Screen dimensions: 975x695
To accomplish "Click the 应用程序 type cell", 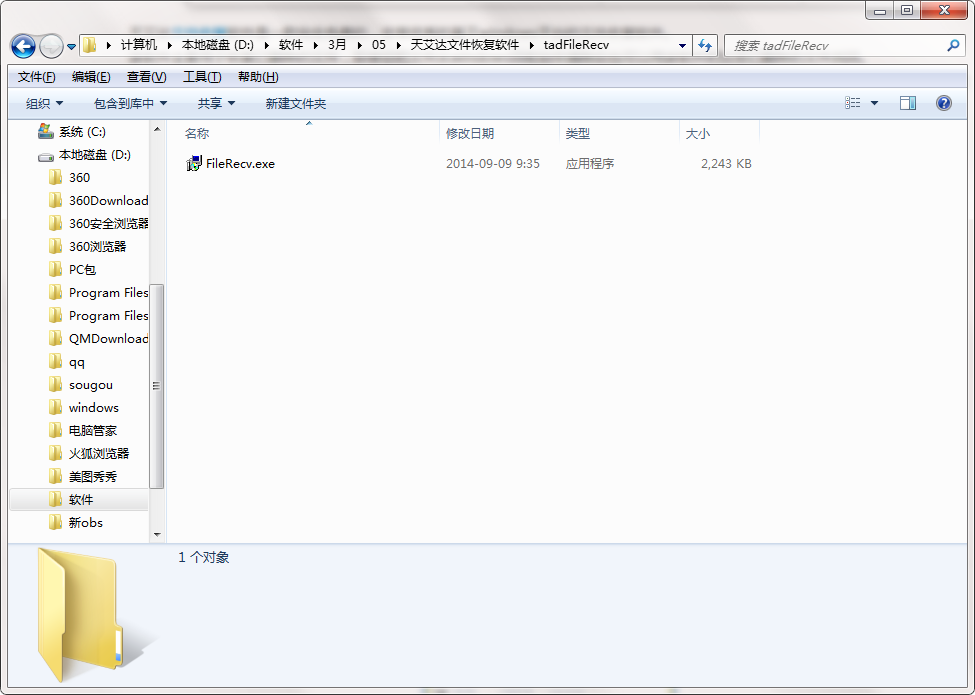I will (x=589, y=163).
